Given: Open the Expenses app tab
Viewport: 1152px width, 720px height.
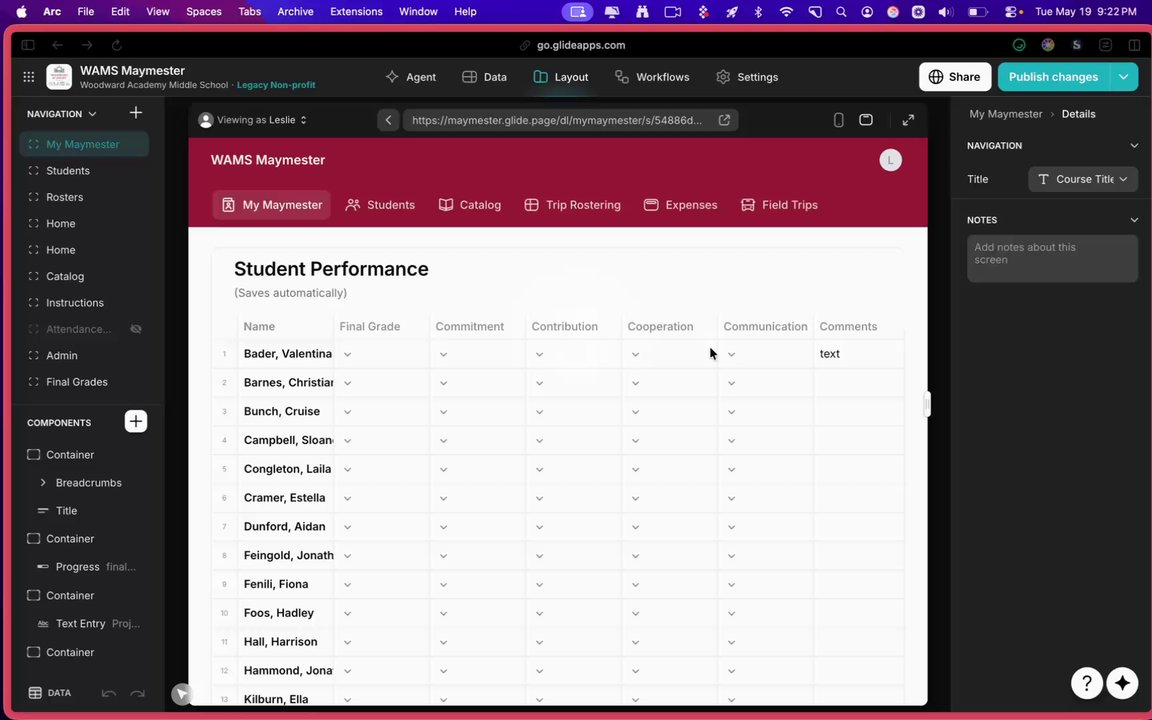Looking at the screenshot, I should point(680,205).
